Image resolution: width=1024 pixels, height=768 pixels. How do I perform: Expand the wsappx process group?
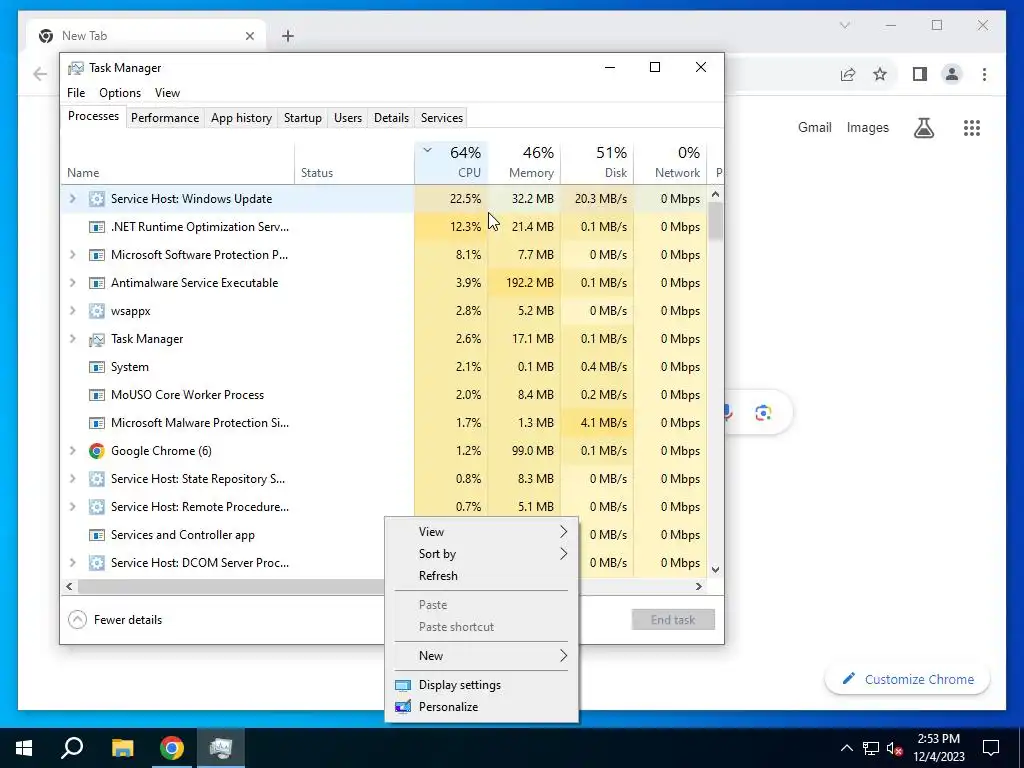click(72, 311)
